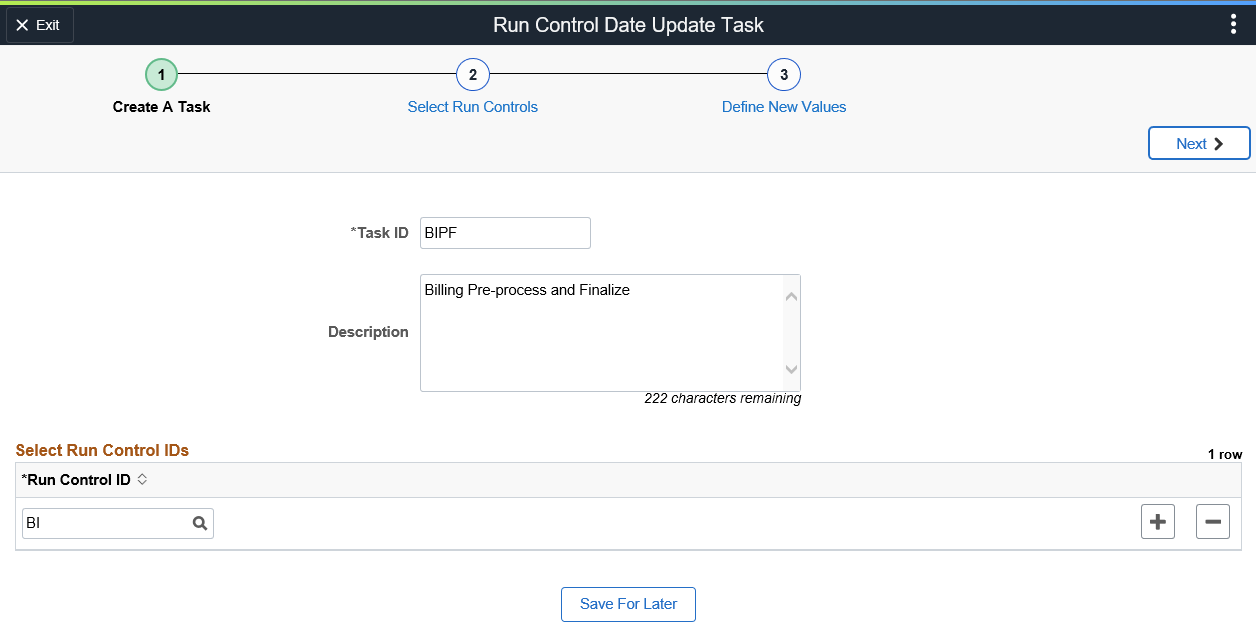
Task: Open the Actions menu via three-dot icon
Action: point(1233,24)
